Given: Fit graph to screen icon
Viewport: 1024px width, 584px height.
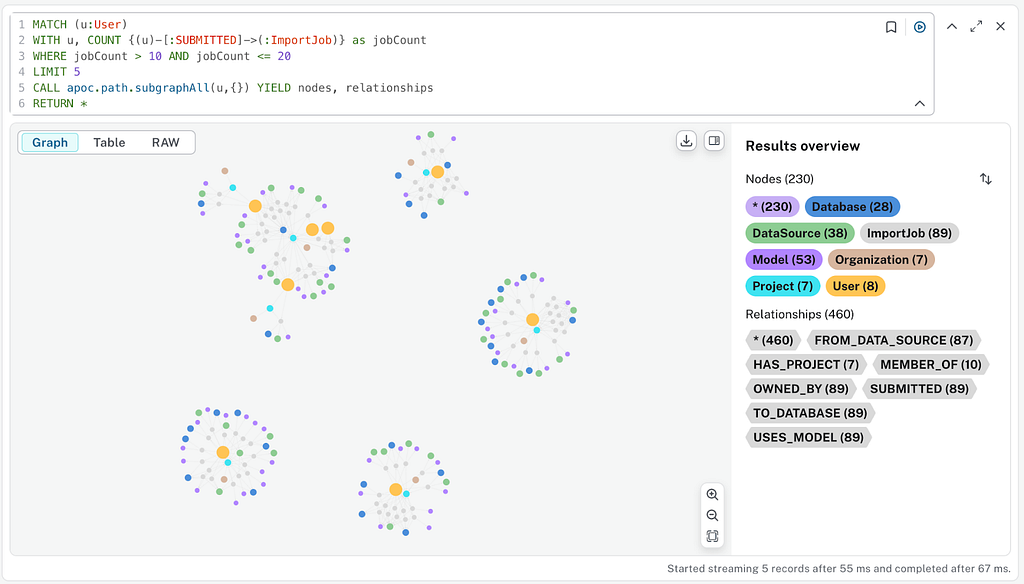Looking at the screenshot, I should (x=712, y=536).
